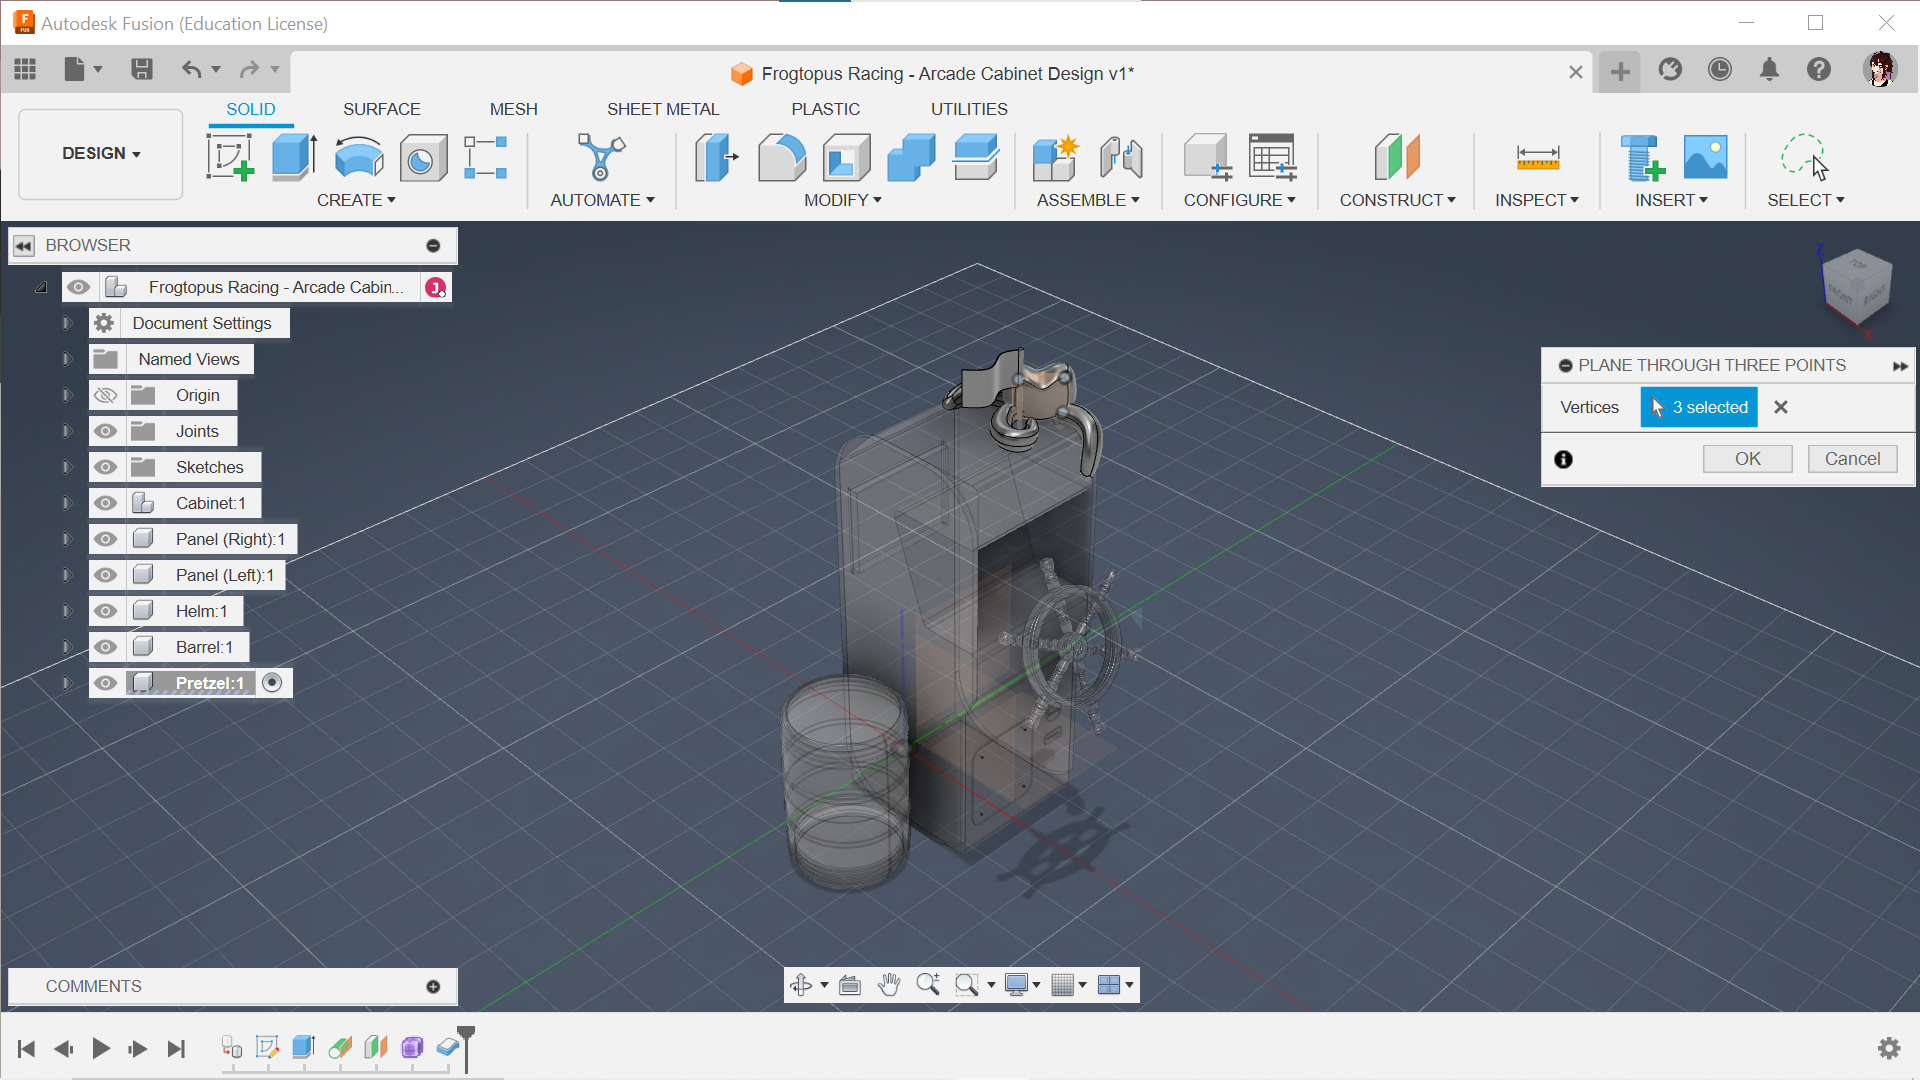1920x1080 pixels.
Task: Select the Hole tool
Action: pos(423,157)
